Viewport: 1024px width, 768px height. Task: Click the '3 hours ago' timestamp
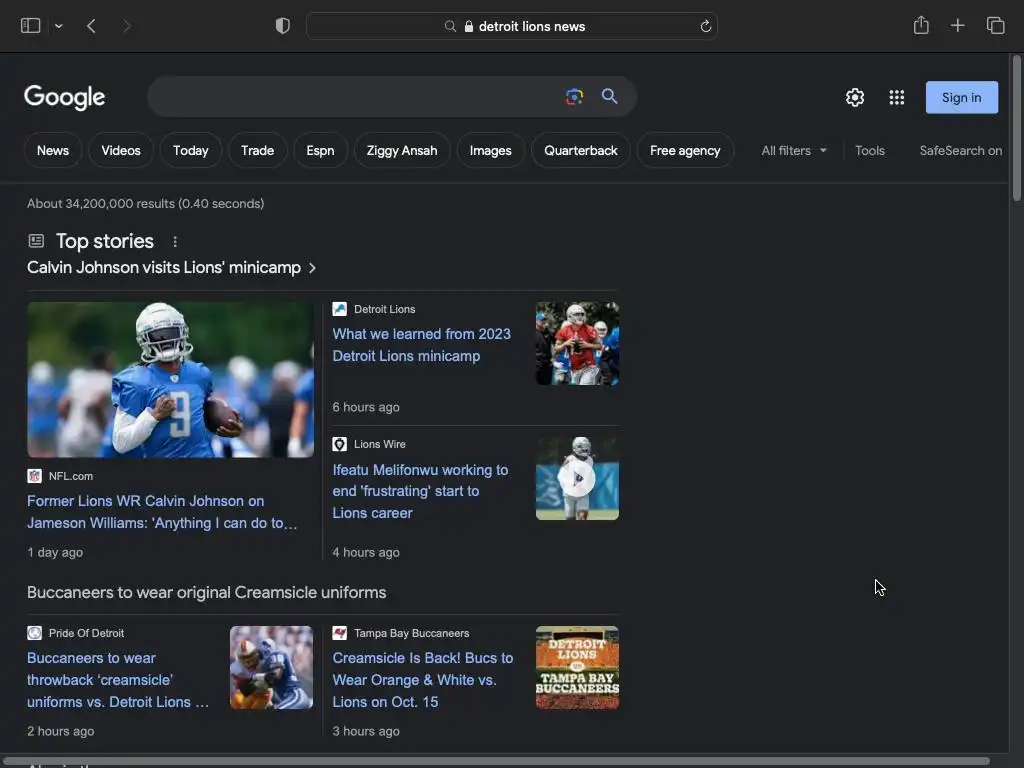point(366,731)
